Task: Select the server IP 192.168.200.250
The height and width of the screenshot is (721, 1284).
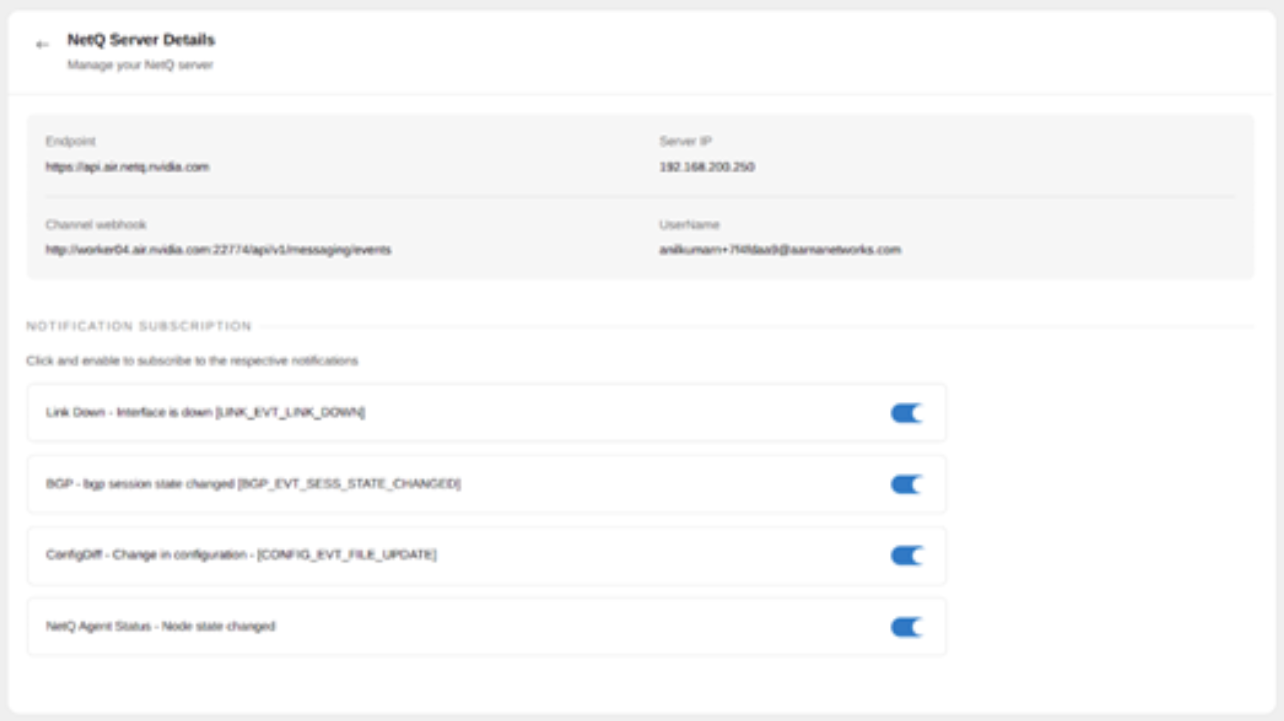Action: [707, 167]
